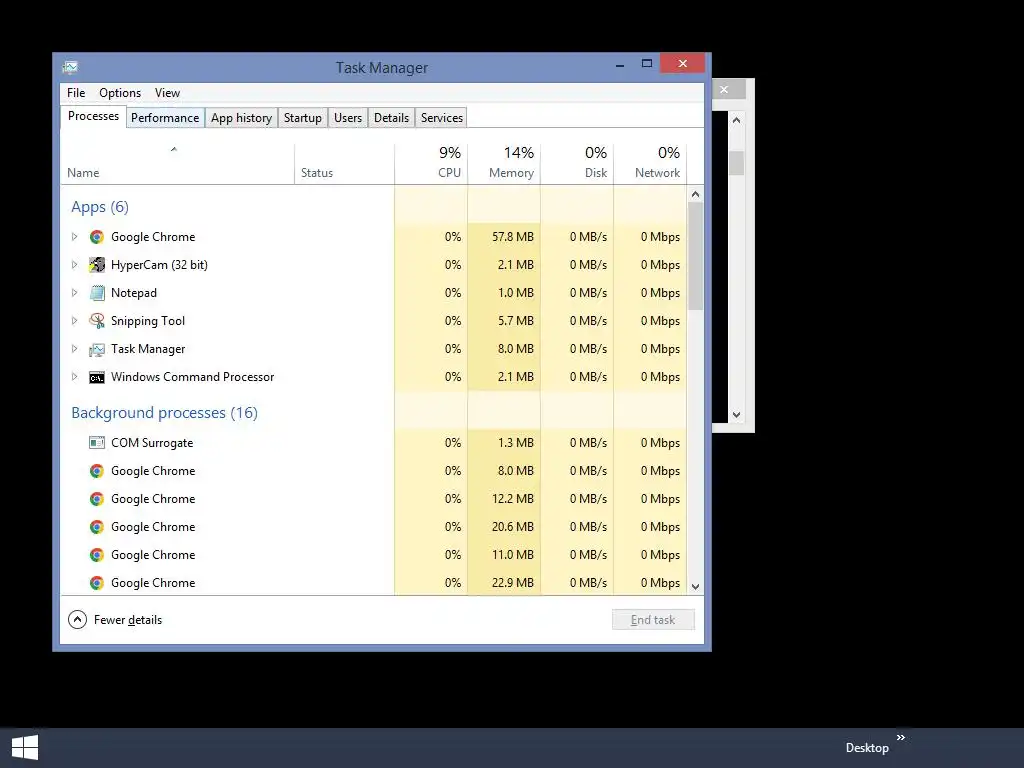Click the Desktop toolbar label on taskbar
Screen dimensions: 1024x768
(x=867, y=748)
